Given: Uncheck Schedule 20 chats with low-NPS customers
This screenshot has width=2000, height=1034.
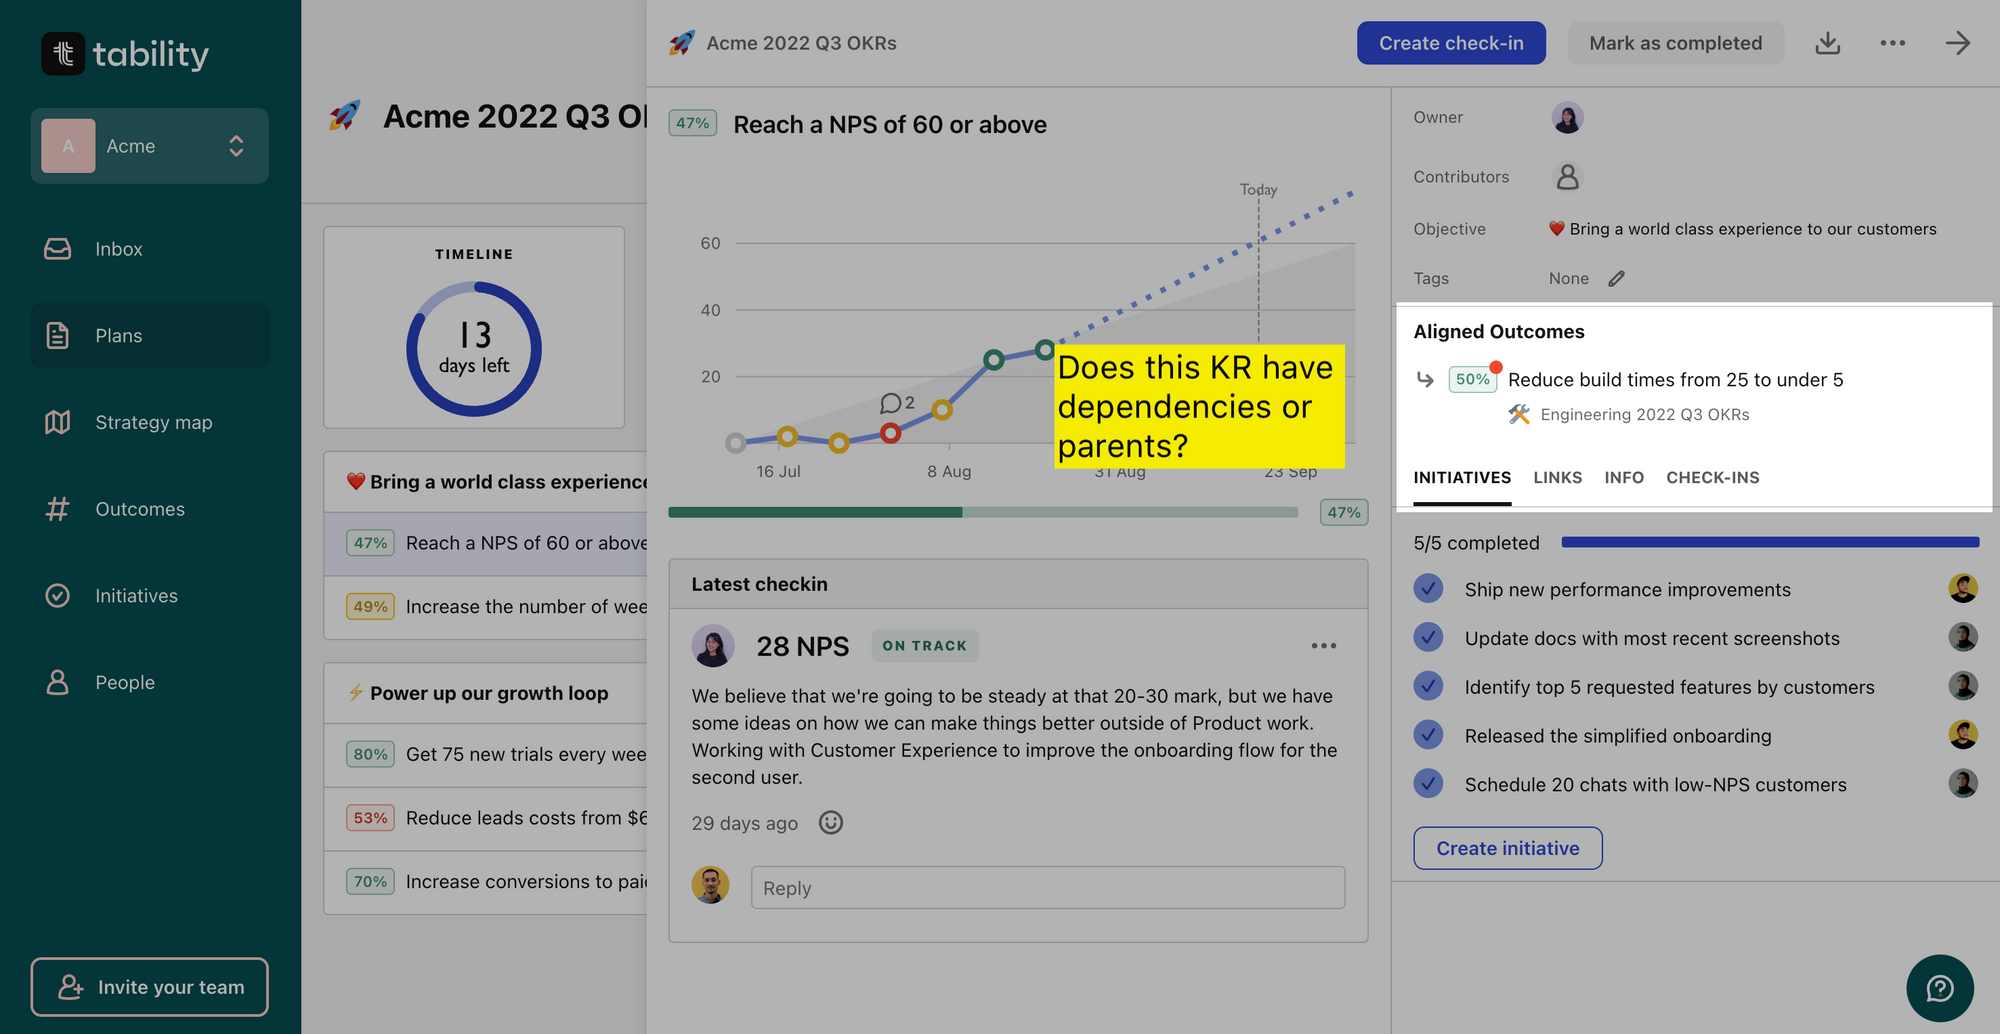Looking at the screenshot, I should (1429, 783).
